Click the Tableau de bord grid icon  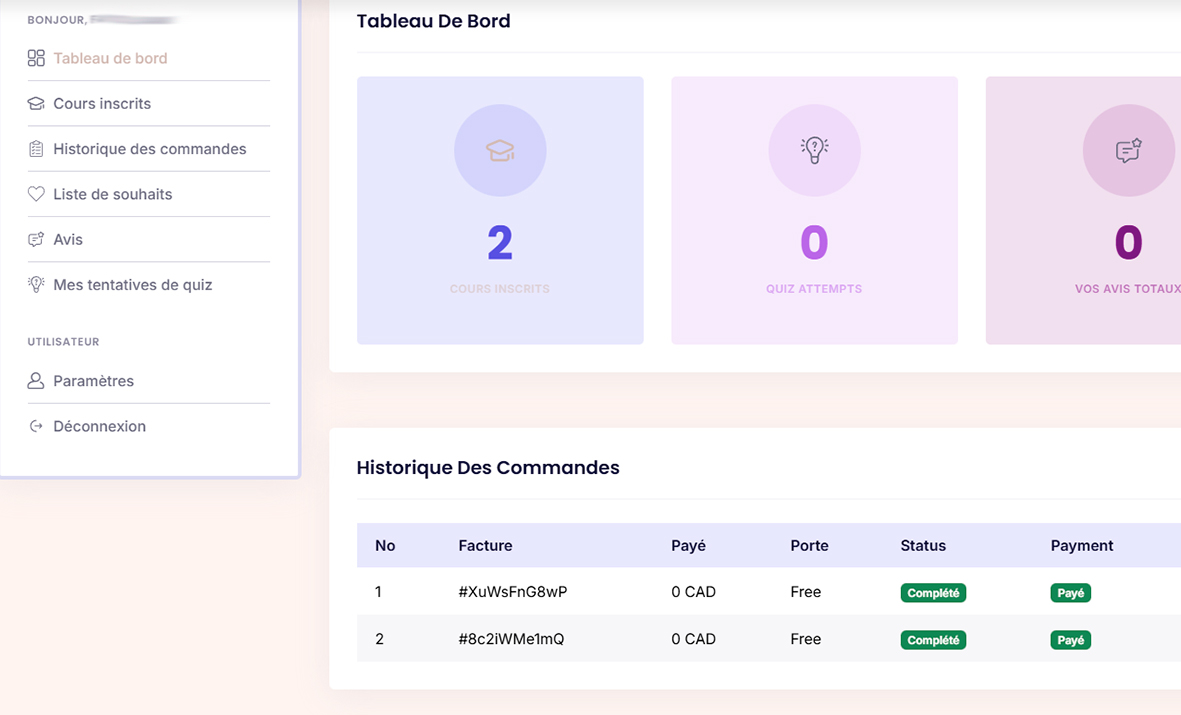(x=36, y=58)
